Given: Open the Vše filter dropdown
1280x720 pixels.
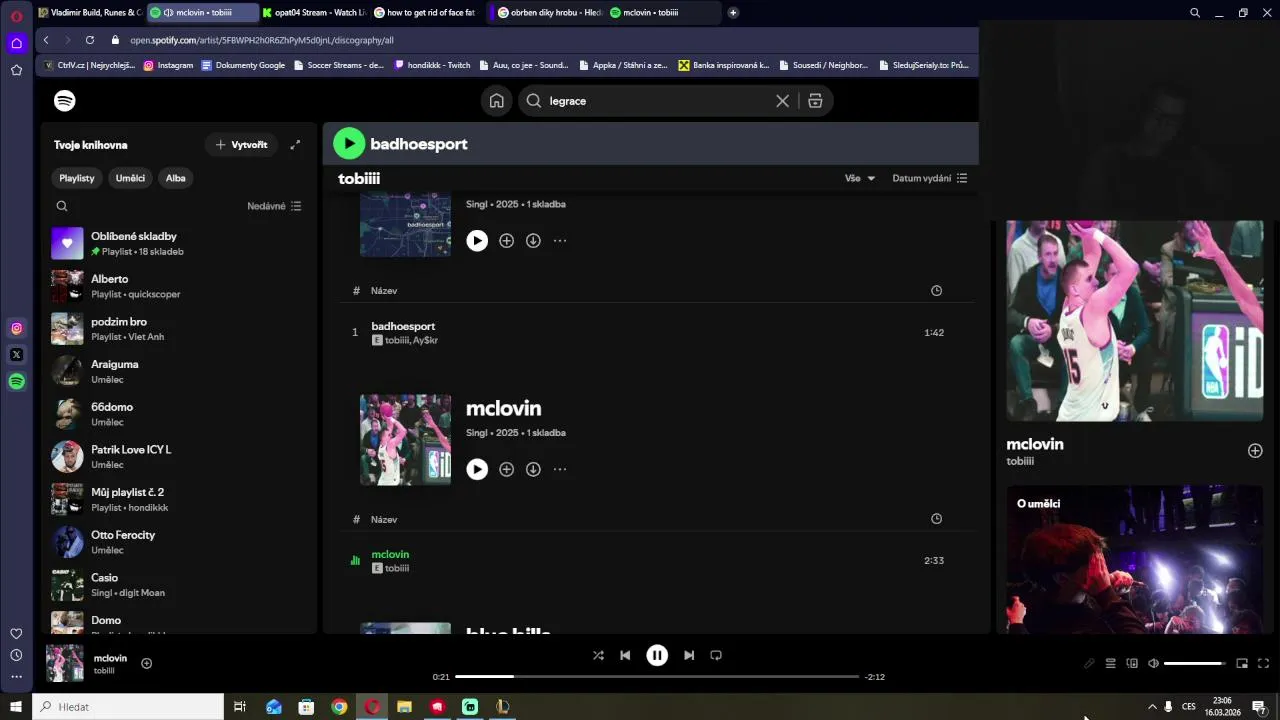Looking at the screenshot, I should click(x=860, y=178).
